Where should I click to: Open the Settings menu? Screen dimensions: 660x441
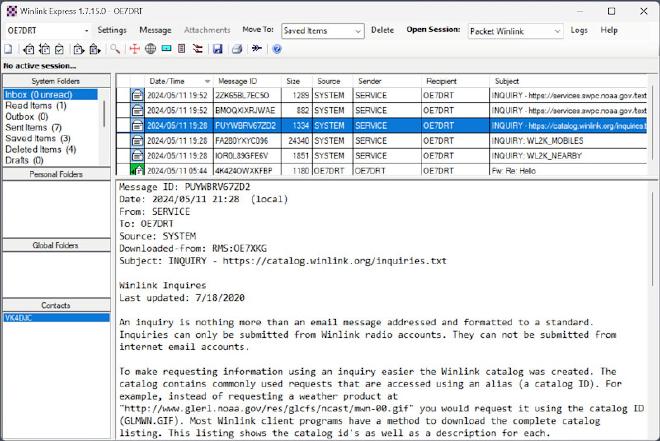coord(112,31)
